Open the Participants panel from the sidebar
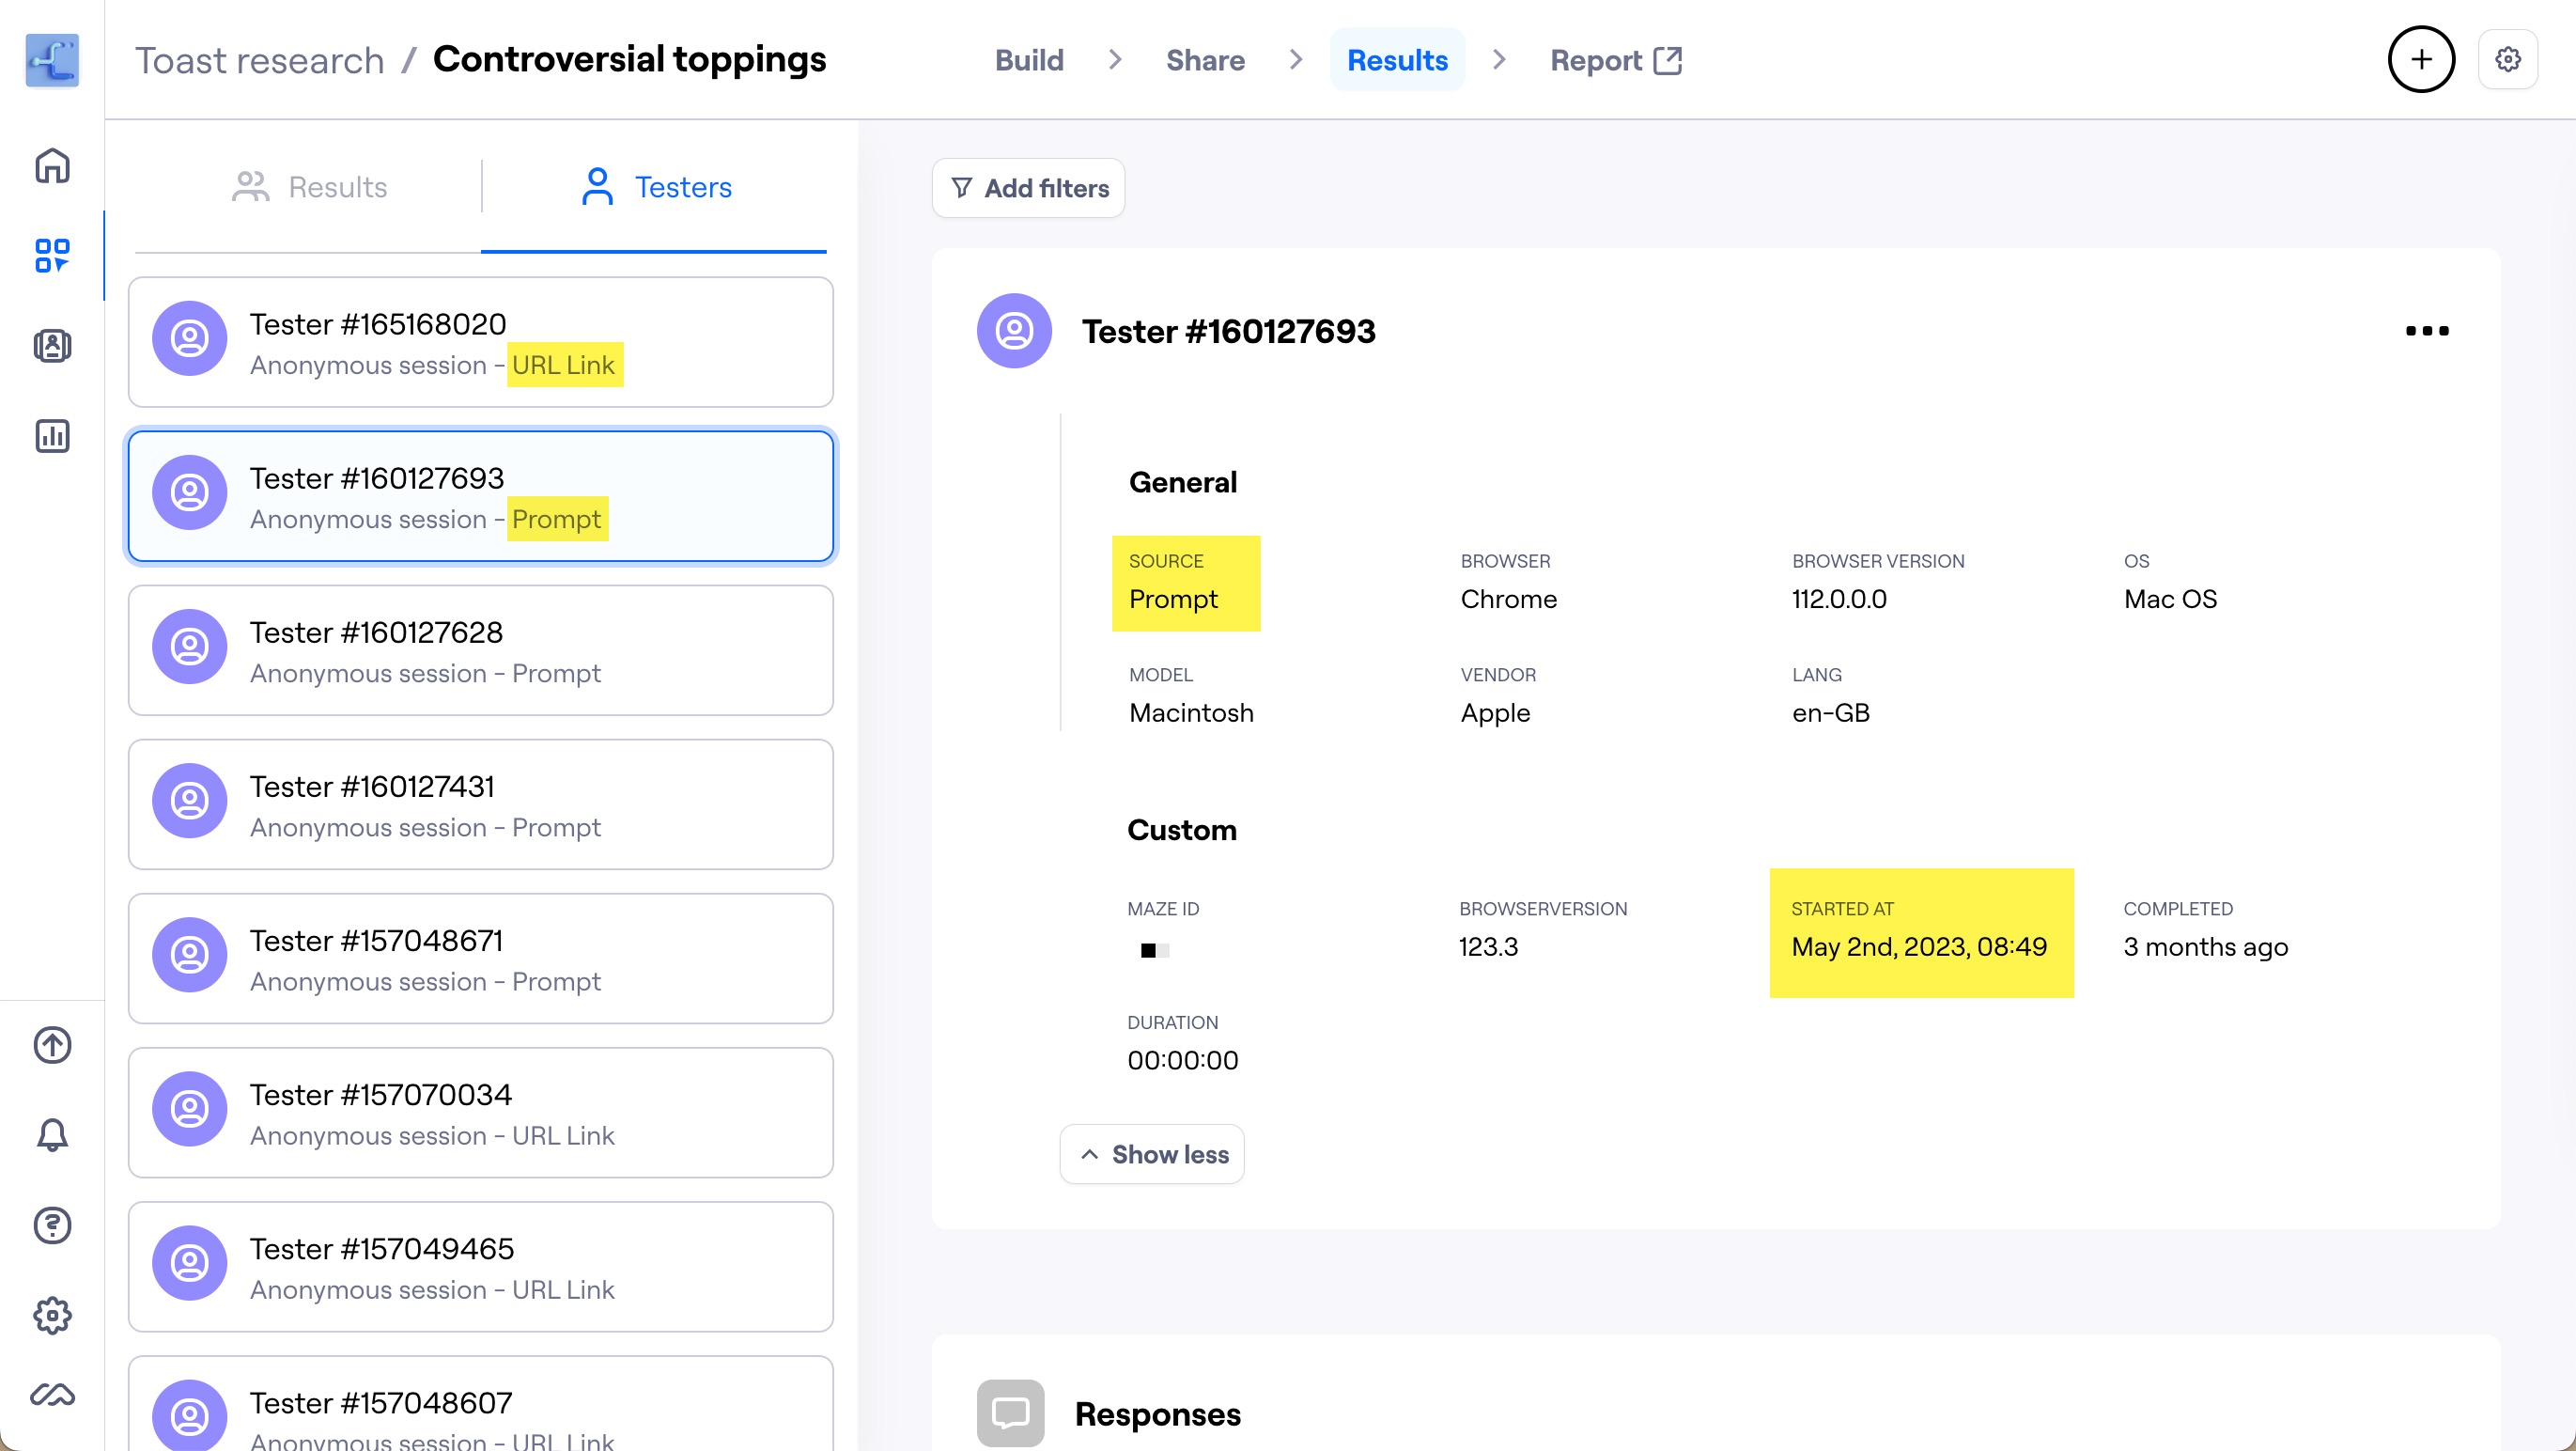Viewport: 2576px width, 1451px height. click(x=51, y=346)
